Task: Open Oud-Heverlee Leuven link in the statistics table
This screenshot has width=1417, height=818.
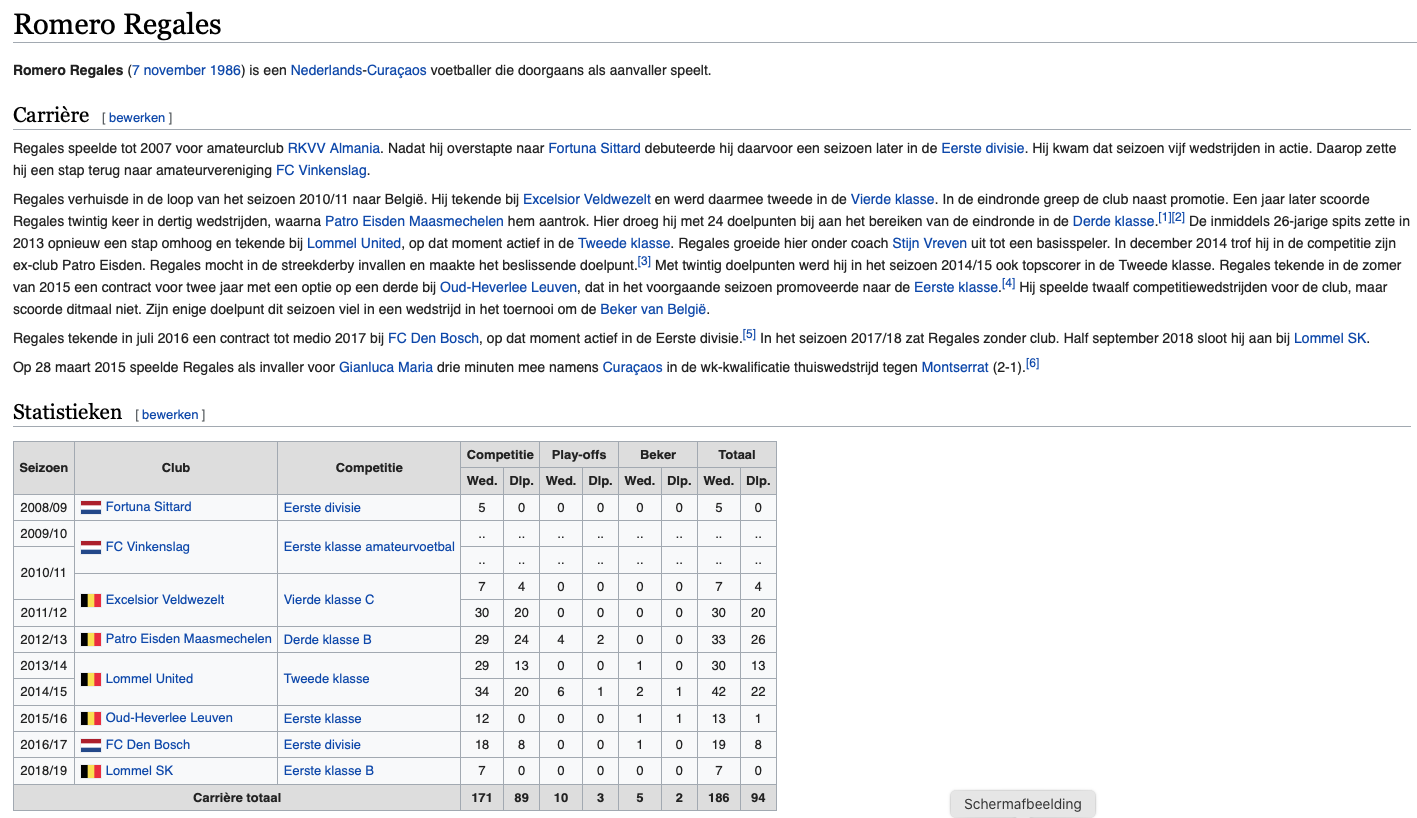Action: 169,718
